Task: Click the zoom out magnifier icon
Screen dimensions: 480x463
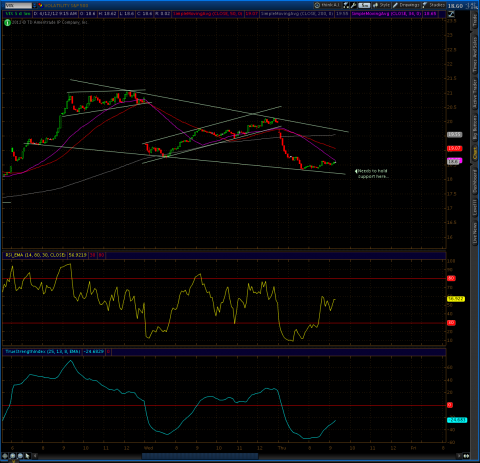Action: (20, 456)
